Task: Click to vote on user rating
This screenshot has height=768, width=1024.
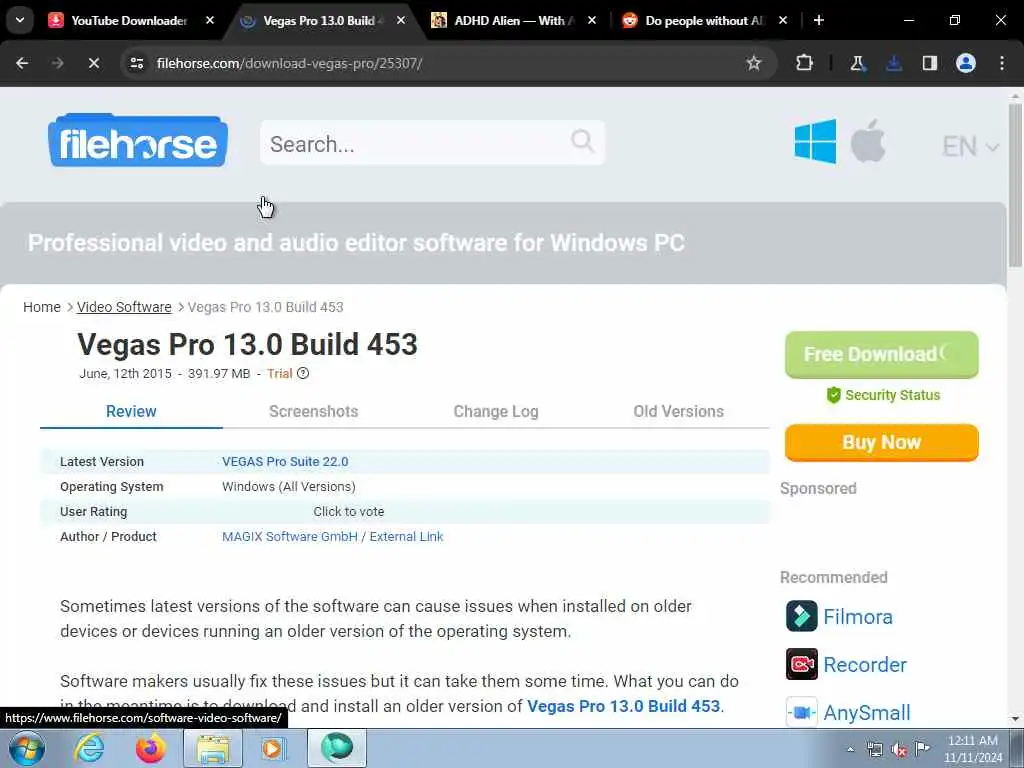Action: click(x=349, y=512)
